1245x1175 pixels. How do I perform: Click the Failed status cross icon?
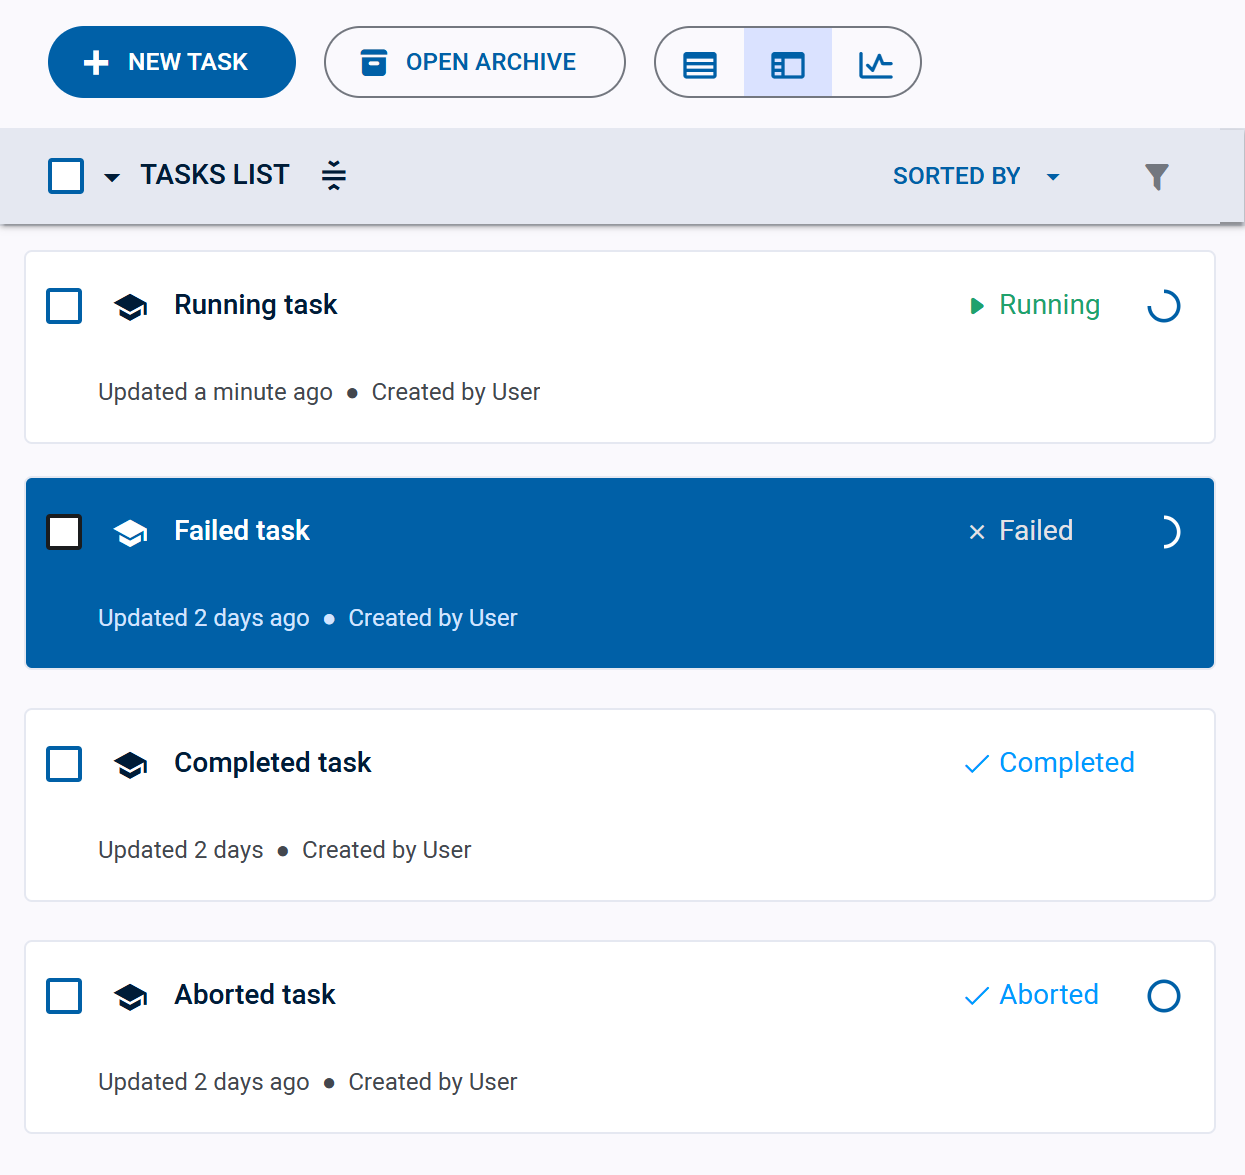click(976, 531)
